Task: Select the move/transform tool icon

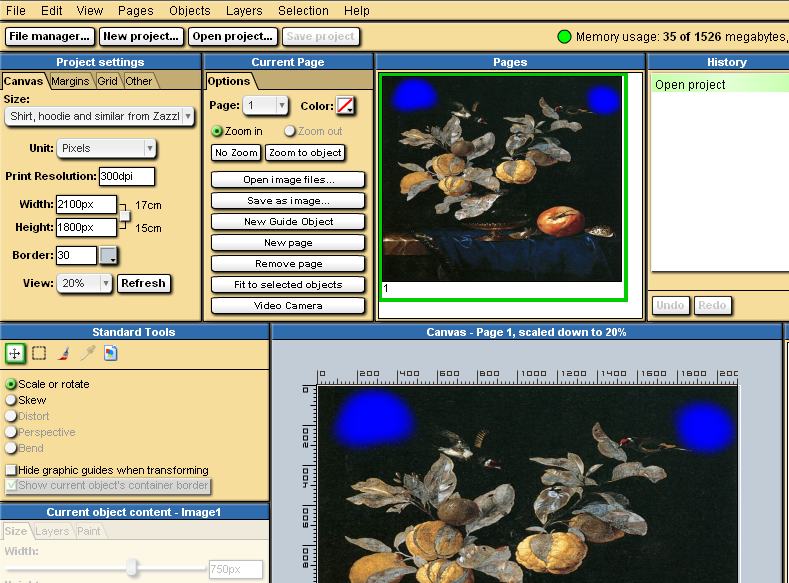Action: 15,353
